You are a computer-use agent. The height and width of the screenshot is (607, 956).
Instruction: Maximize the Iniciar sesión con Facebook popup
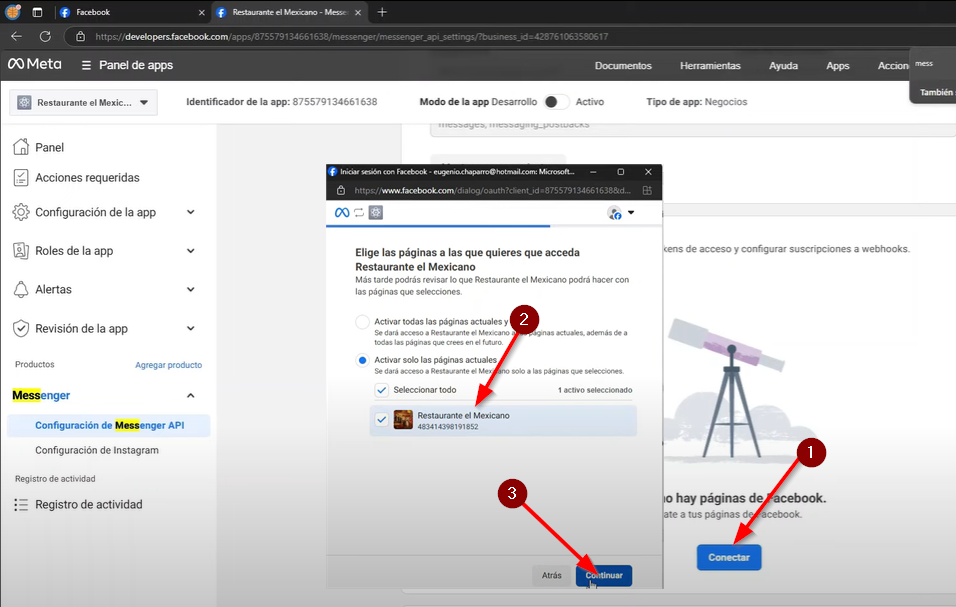click(621, 172)
